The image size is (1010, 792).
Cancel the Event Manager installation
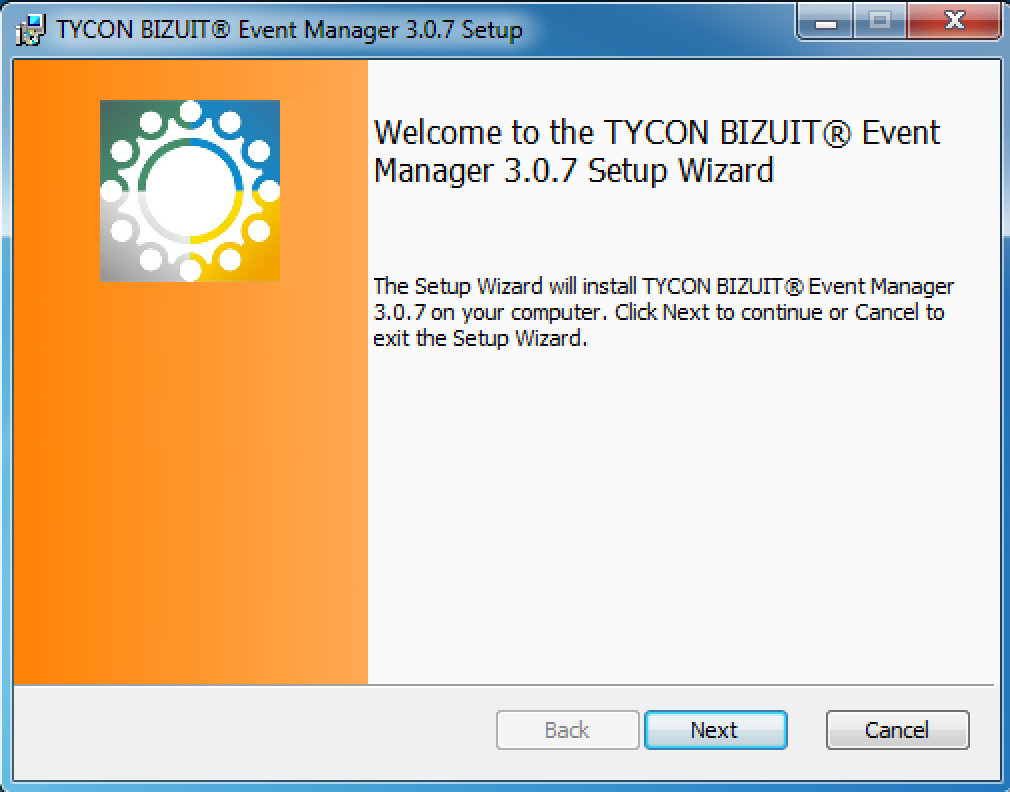897,730
